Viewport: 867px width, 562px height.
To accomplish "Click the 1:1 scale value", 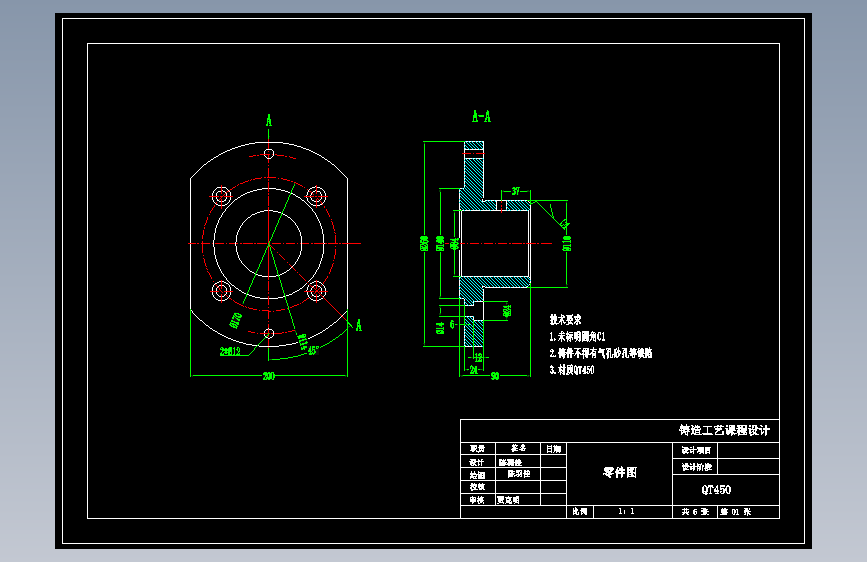I will 626,512.
